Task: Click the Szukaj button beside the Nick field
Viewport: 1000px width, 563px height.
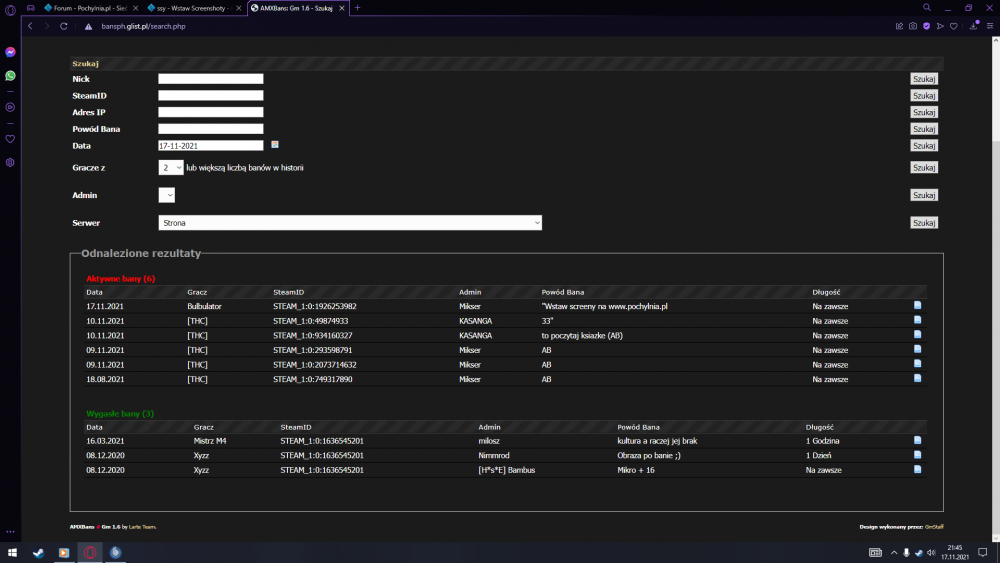Action: coord(923,79)
